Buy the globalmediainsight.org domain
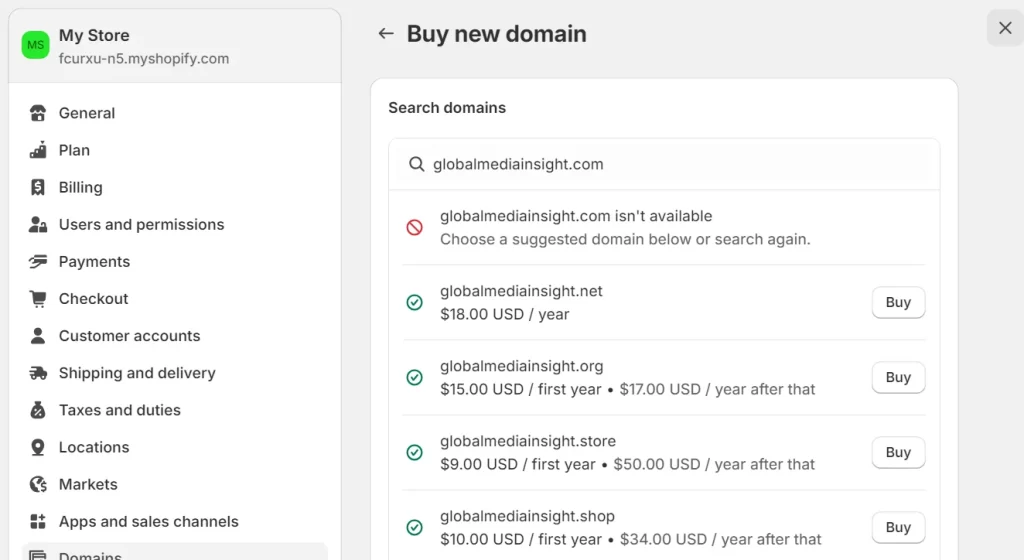The image size is (1024, 560). tap(898, 377)
